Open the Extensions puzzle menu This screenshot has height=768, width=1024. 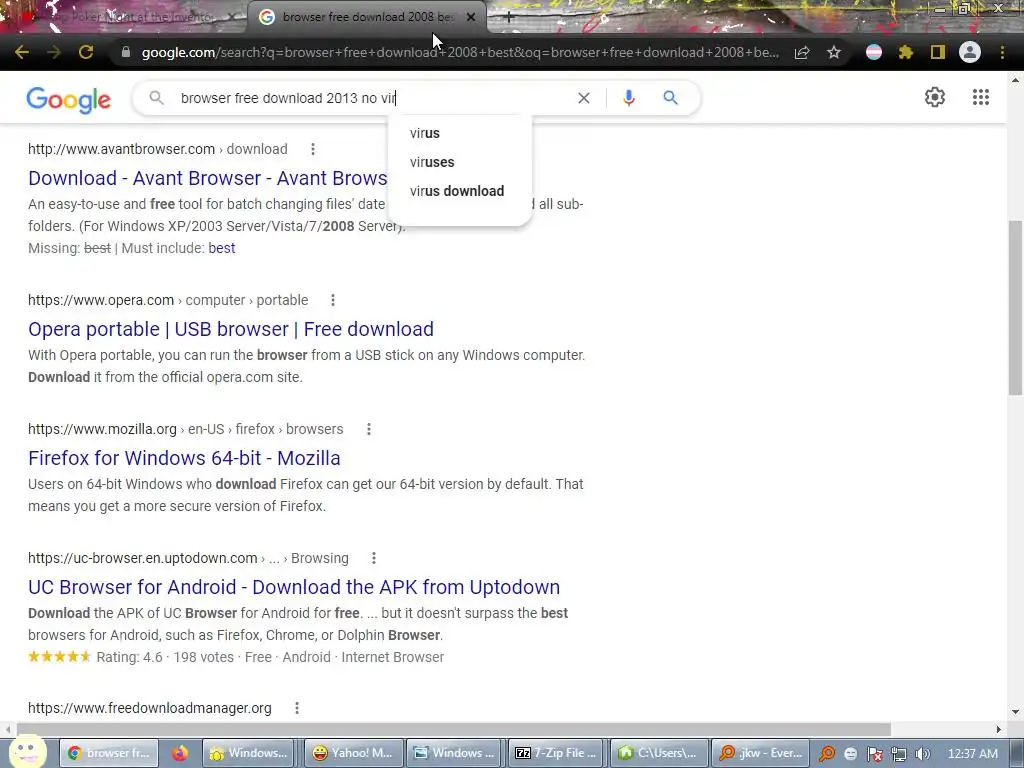click(905, 52)
